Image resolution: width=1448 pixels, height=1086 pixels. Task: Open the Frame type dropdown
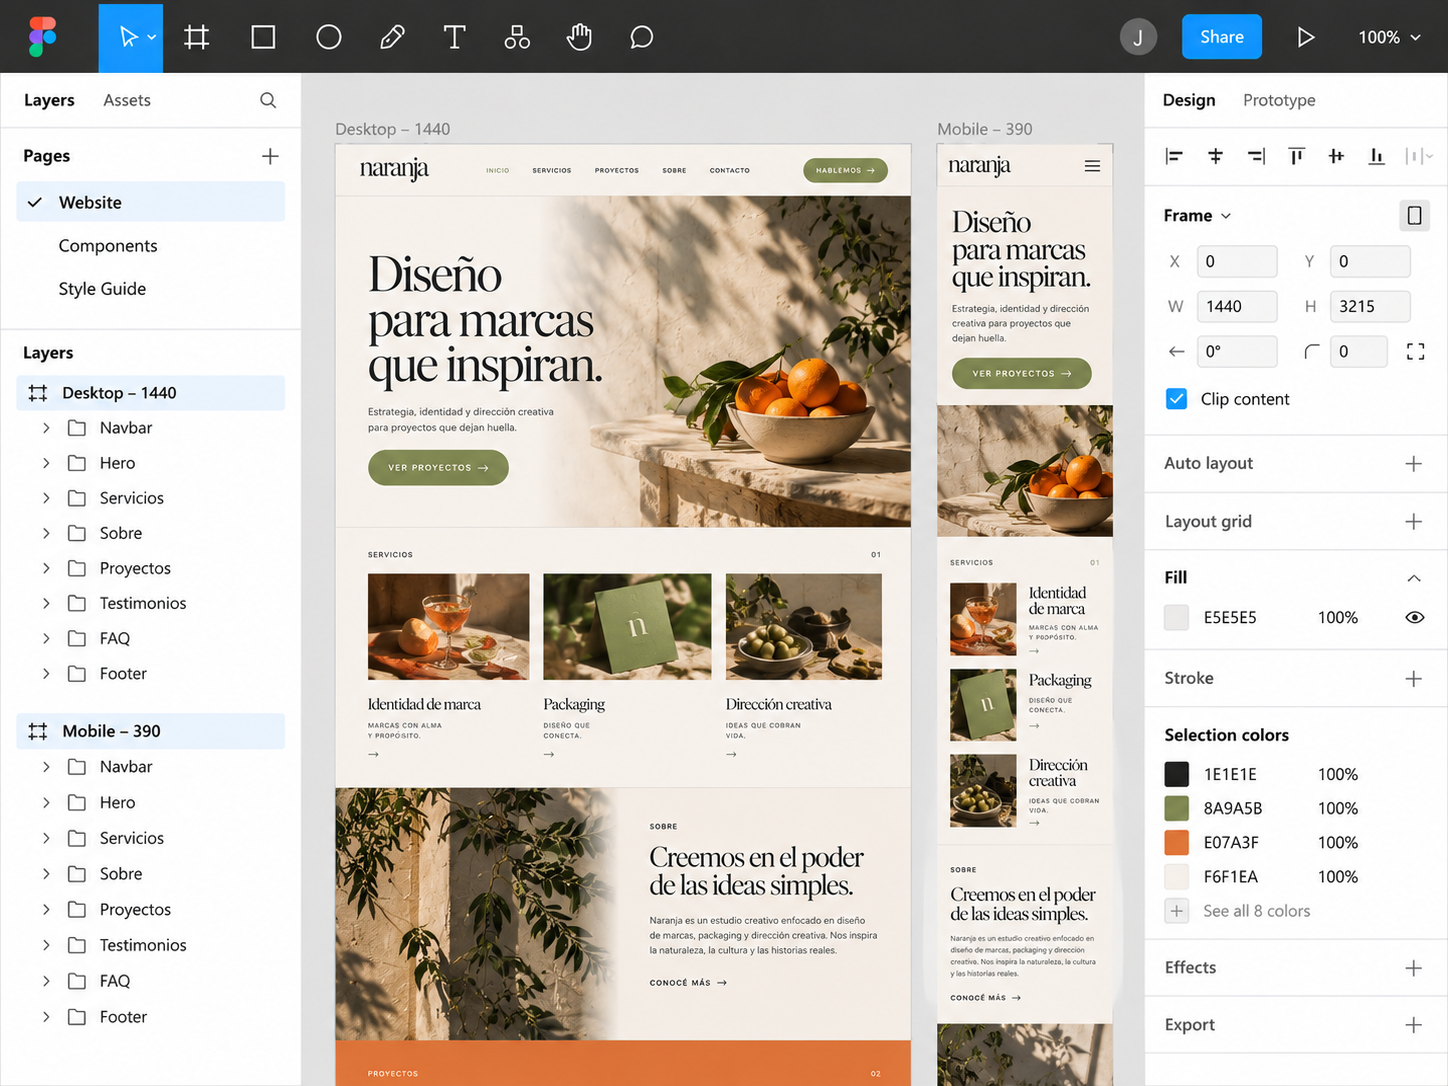click(1197, 215)
